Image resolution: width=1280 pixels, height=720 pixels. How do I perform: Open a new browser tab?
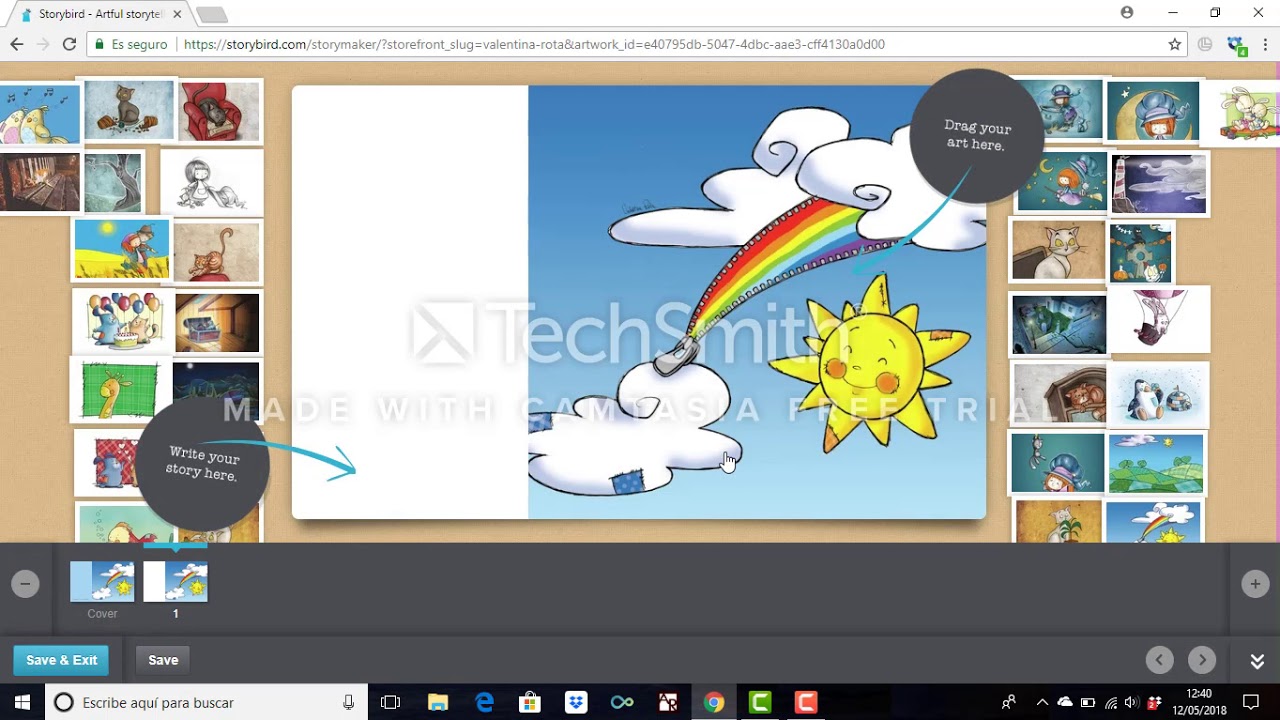(212, 15)
